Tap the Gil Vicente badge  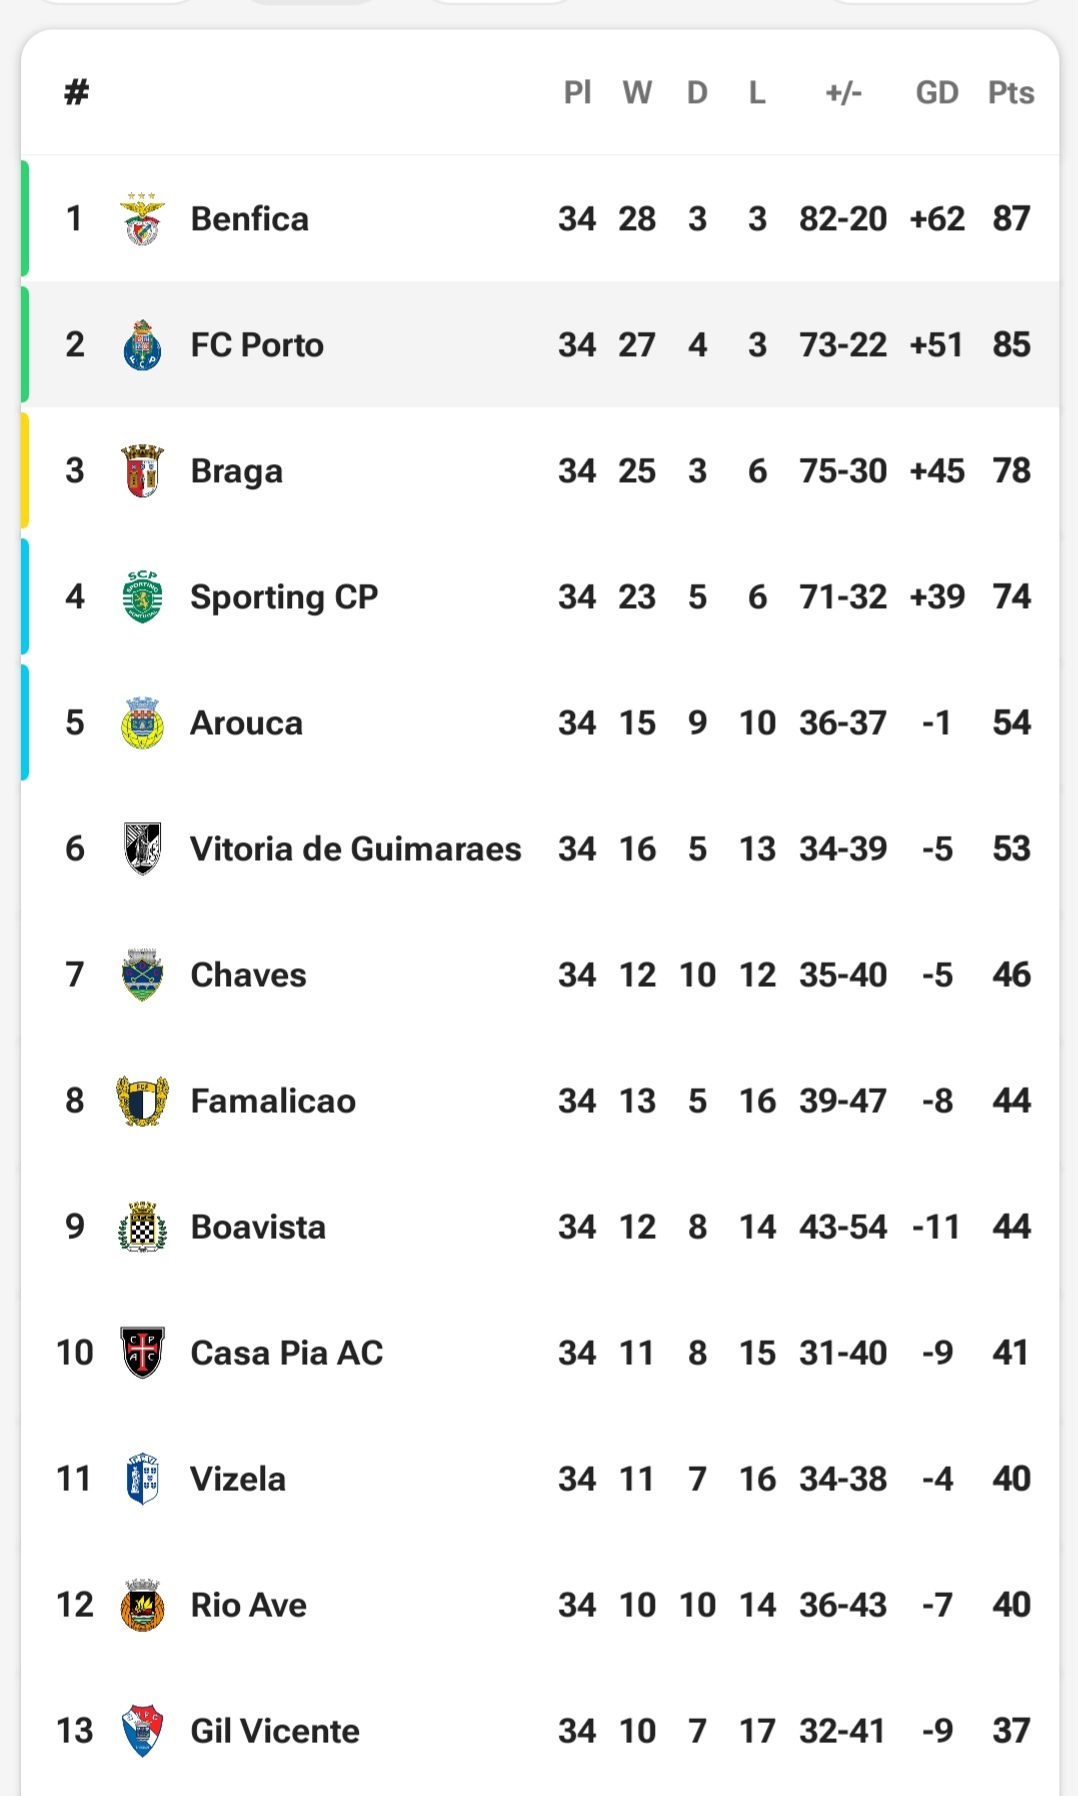click(142, 1731)
